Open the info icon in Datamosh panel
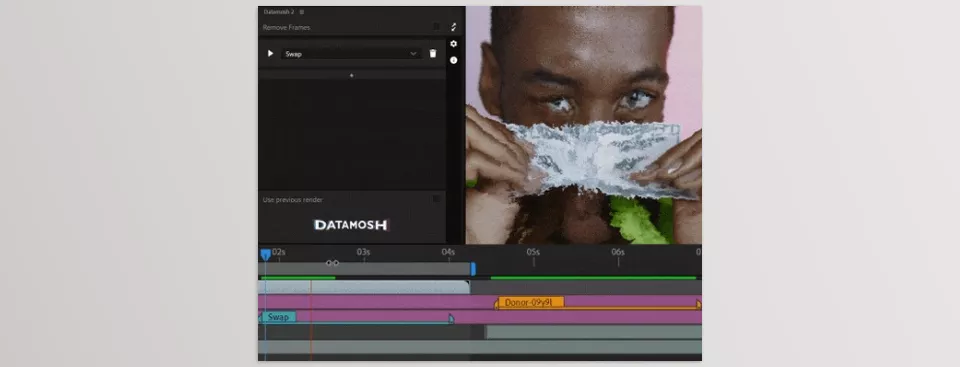This screenshot has width=960, height=367. coord(453,60)
